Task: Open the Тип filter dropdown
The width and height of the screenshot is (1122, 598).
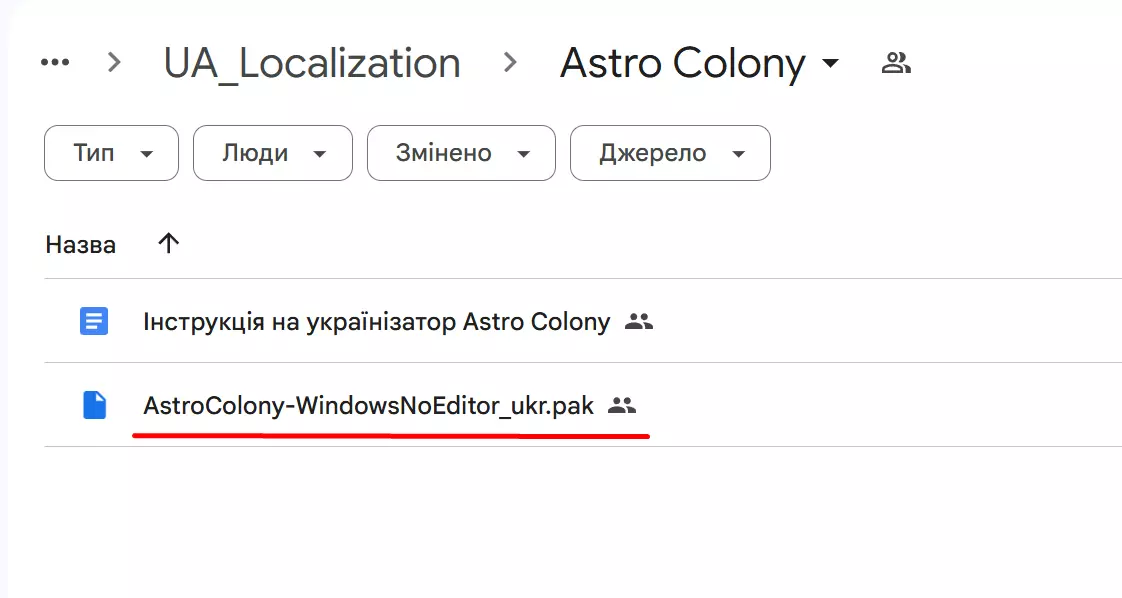Action: (111, 153)
